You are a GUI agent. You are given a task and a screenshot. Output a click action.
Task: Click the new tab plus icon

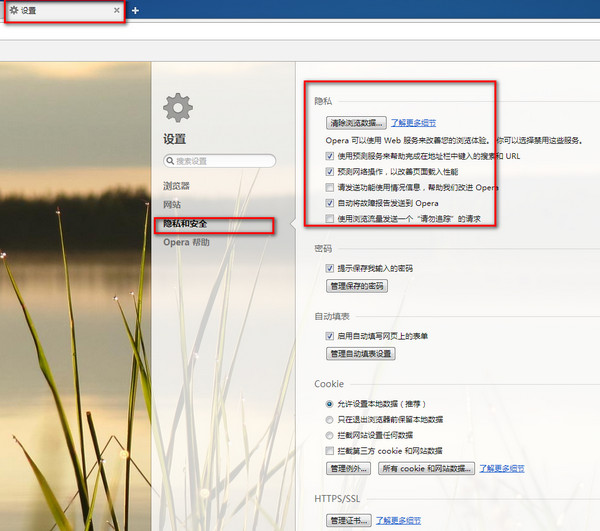(135, 10)
